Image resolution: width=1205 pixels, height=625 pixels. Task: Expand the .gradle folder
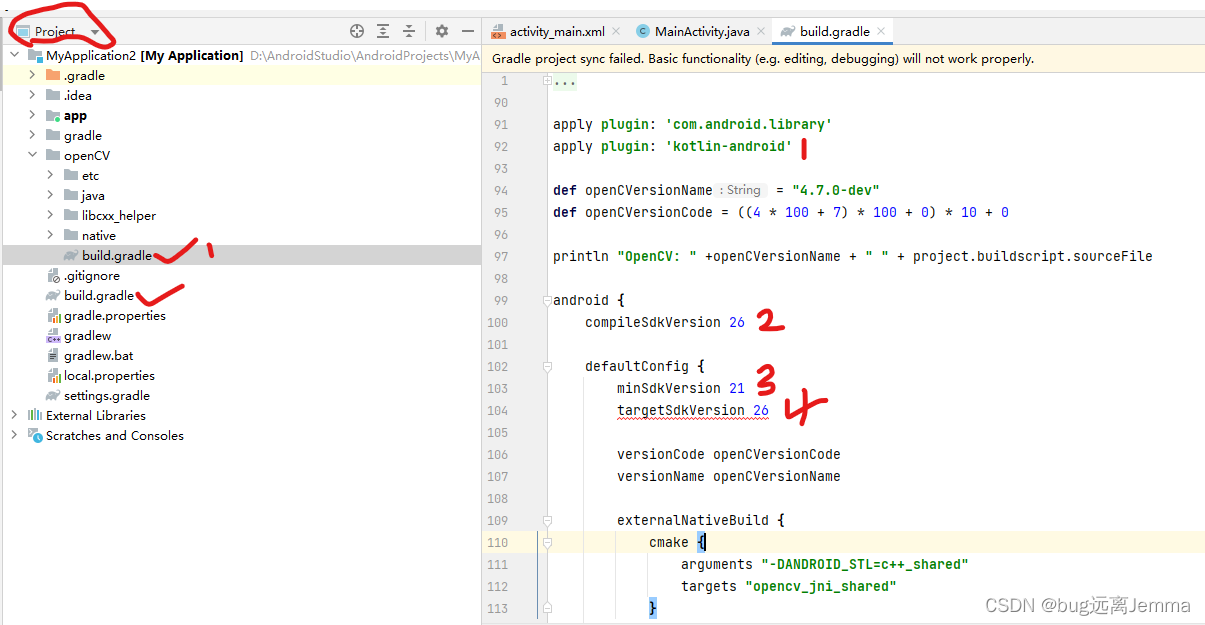coord(32,76)
